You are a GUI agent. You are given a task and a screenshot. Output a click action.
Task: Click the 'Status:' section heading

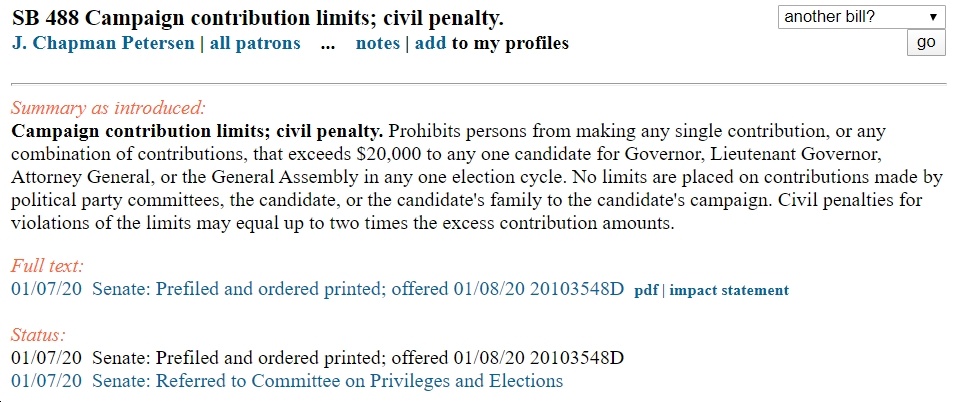(38, 335)
